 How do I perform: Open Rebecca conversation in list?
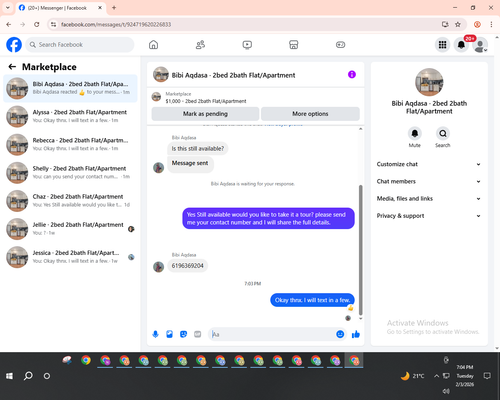(x=70, y=144)
